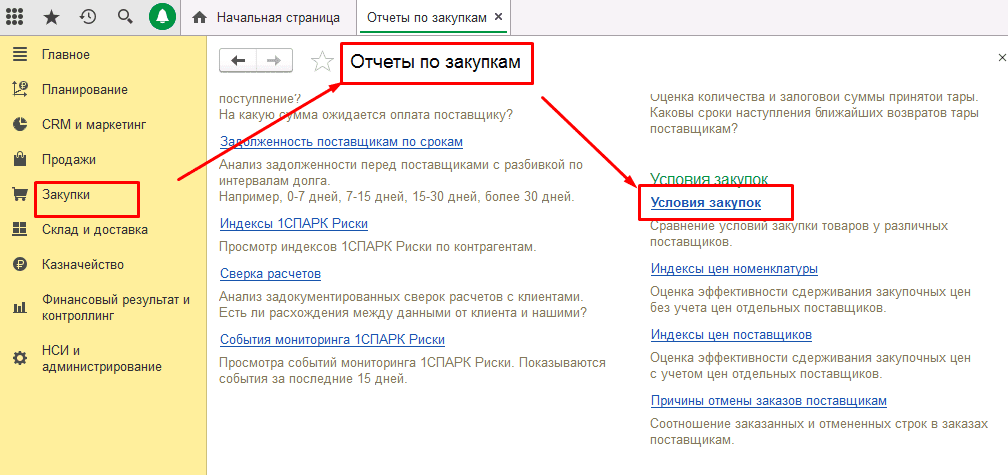Open the Сверка расчетов report

(270, 274)
